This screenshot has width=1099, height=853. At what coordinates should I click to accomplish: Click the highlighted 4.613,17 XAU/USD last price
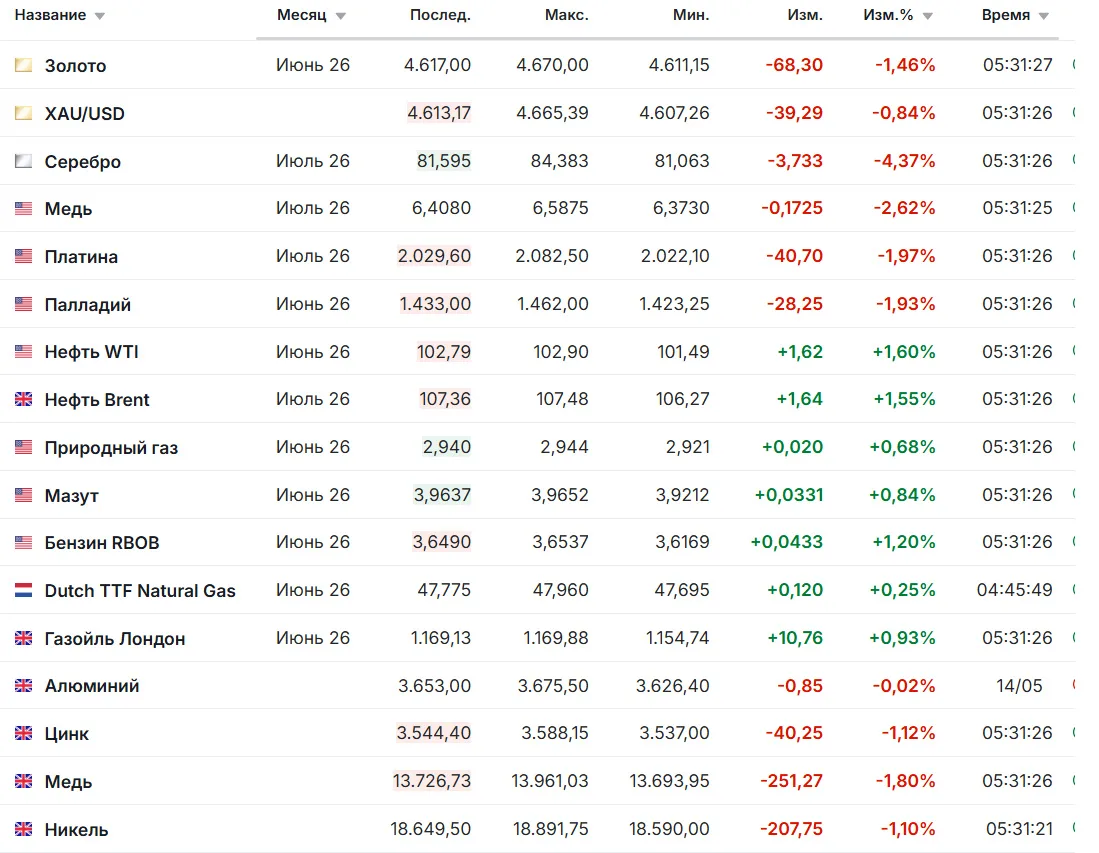[x=439, y=113]
